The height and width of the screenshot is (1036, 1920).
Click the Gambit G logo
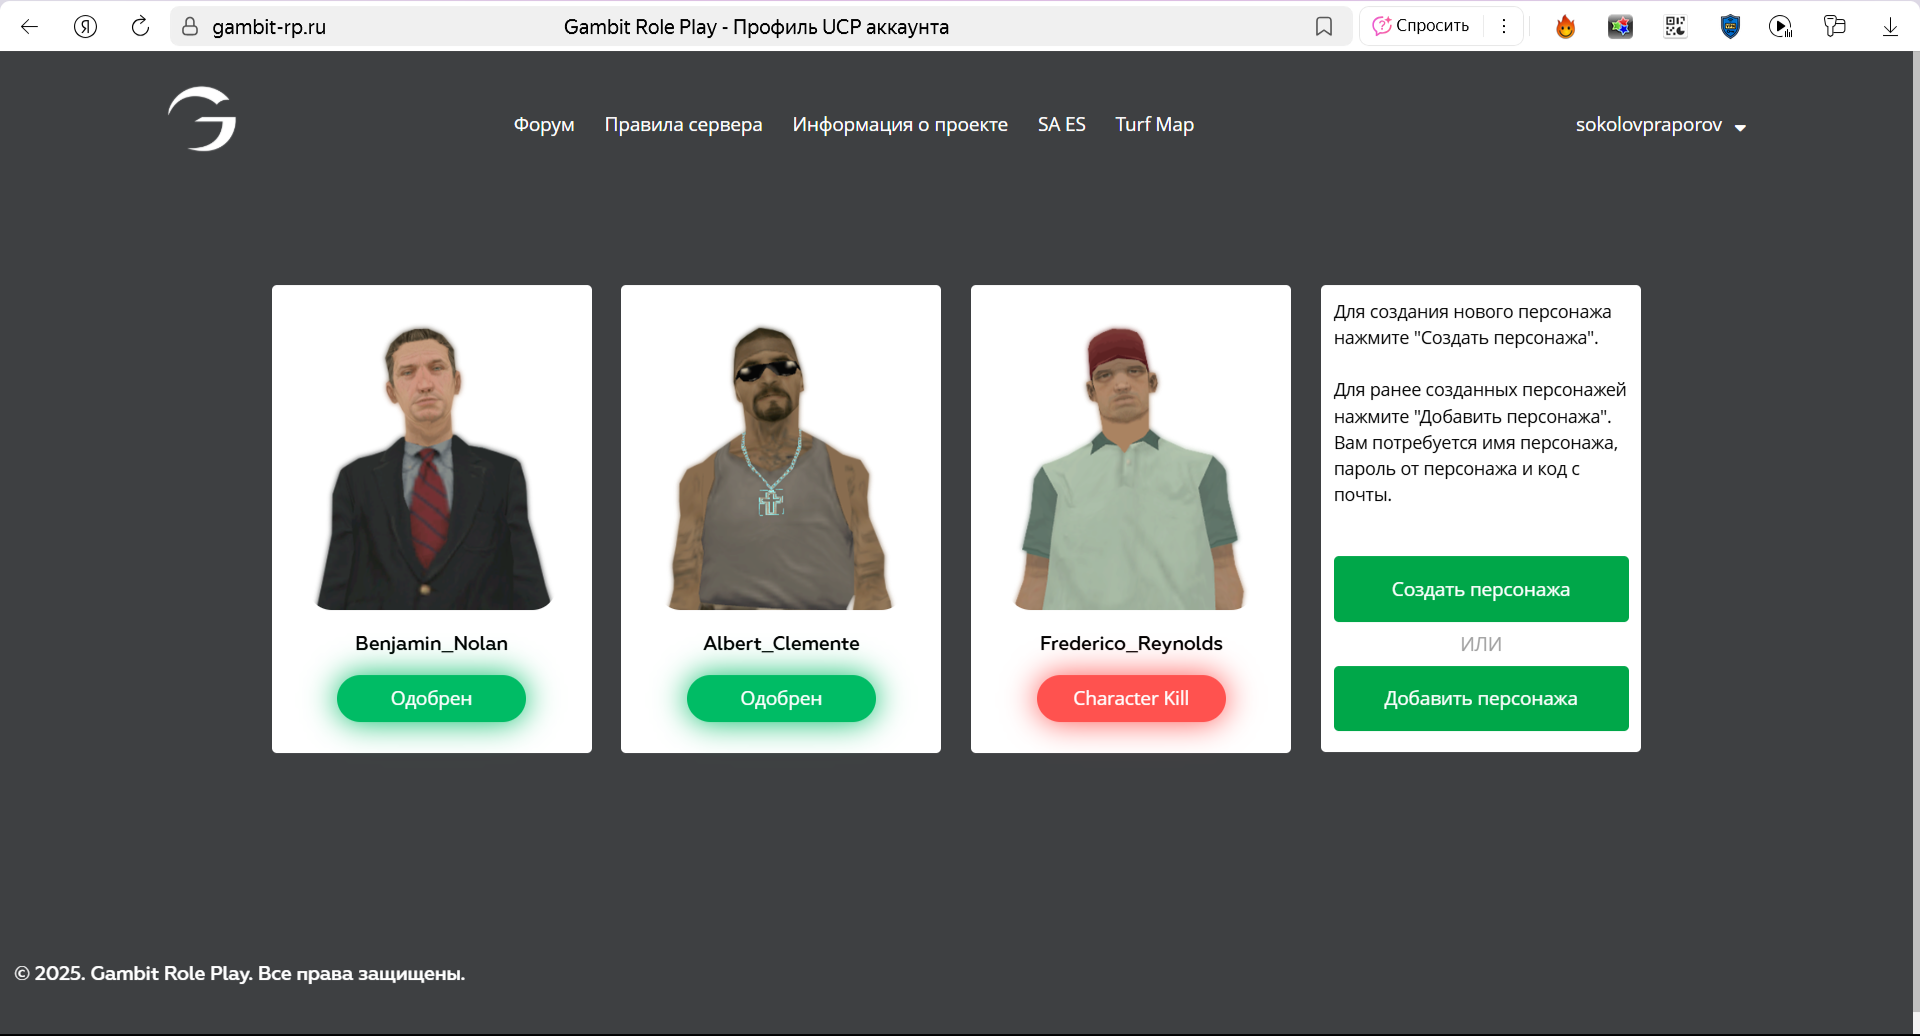(202, 119)
